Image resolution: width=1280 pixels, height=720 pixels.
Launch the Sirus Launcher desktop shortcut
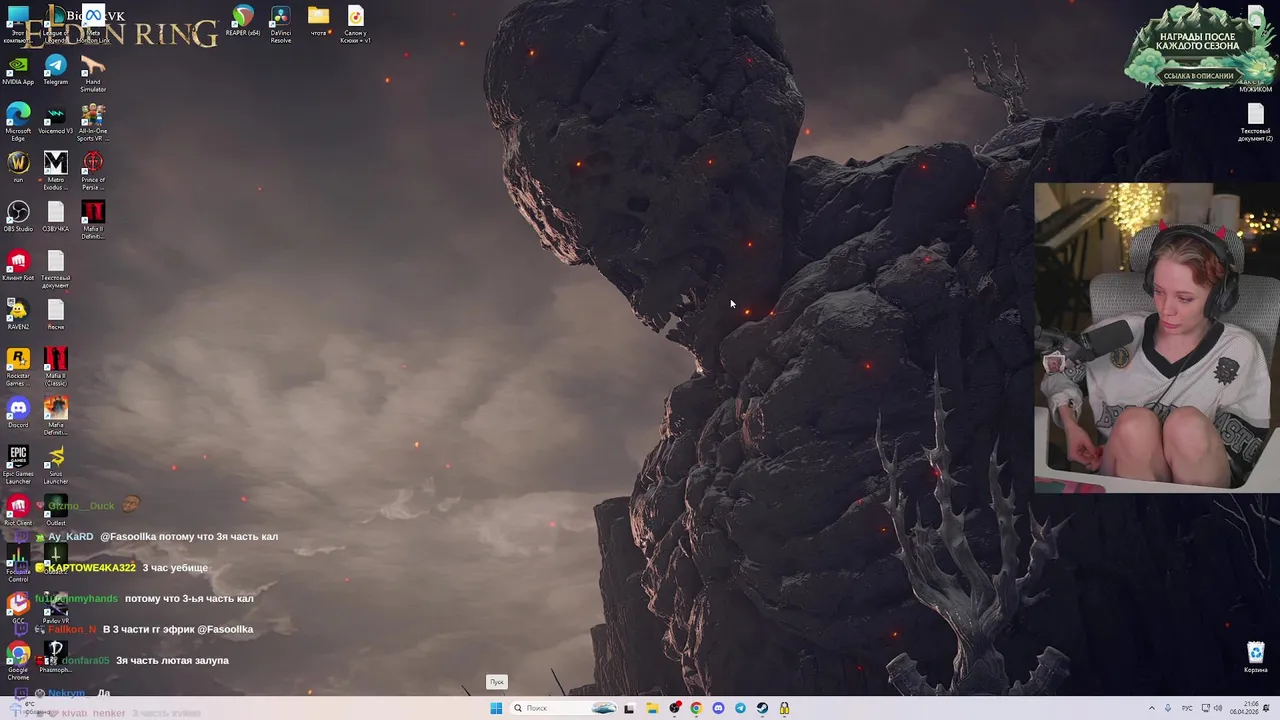[55, 466]
